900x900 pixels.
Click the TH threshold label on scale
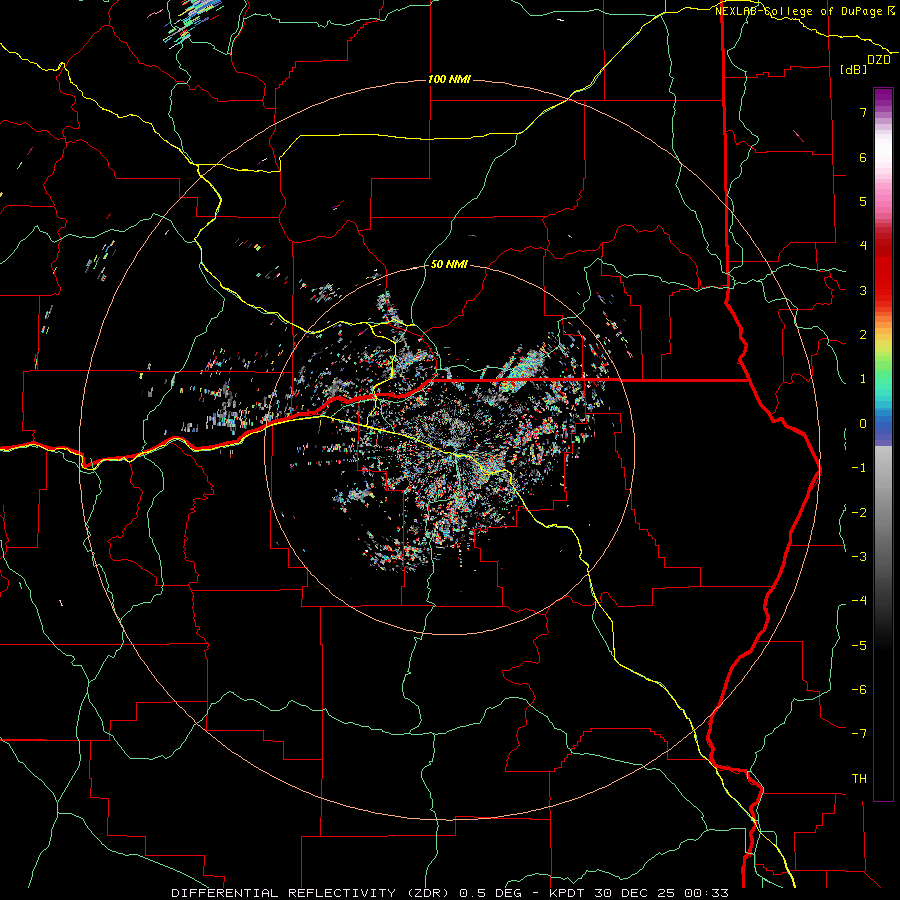pyautogui.click(x=859, y=778)
